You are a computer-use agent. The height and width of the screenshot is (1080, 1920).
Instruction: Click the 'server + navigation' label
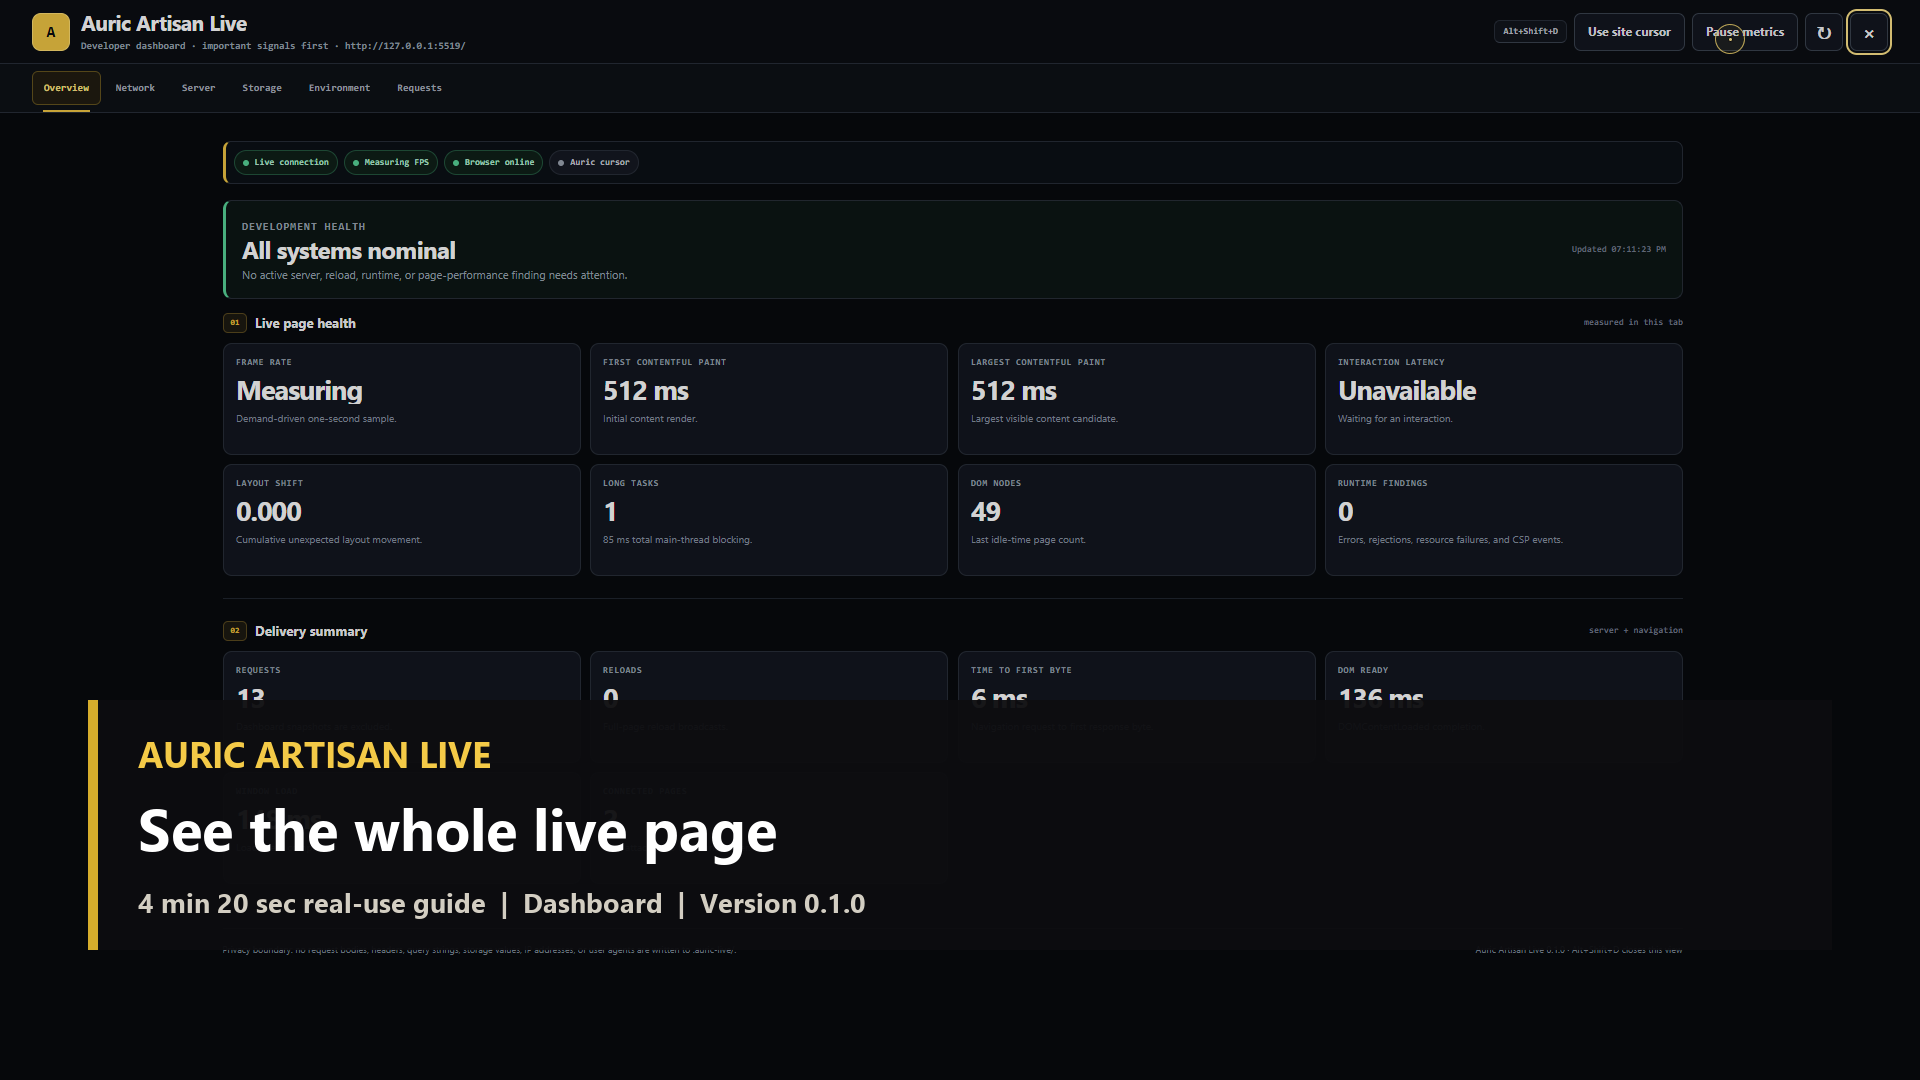(1636, 630)
